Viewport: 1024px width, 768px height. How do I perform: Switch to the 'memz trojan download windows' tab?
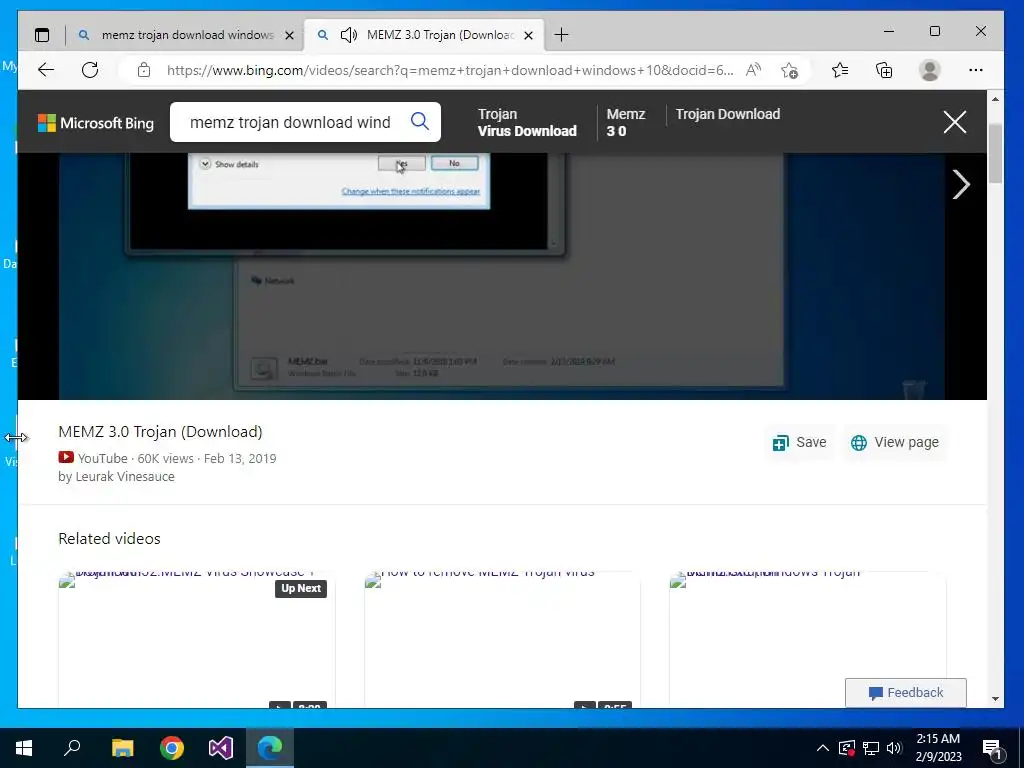coord(187,35)
